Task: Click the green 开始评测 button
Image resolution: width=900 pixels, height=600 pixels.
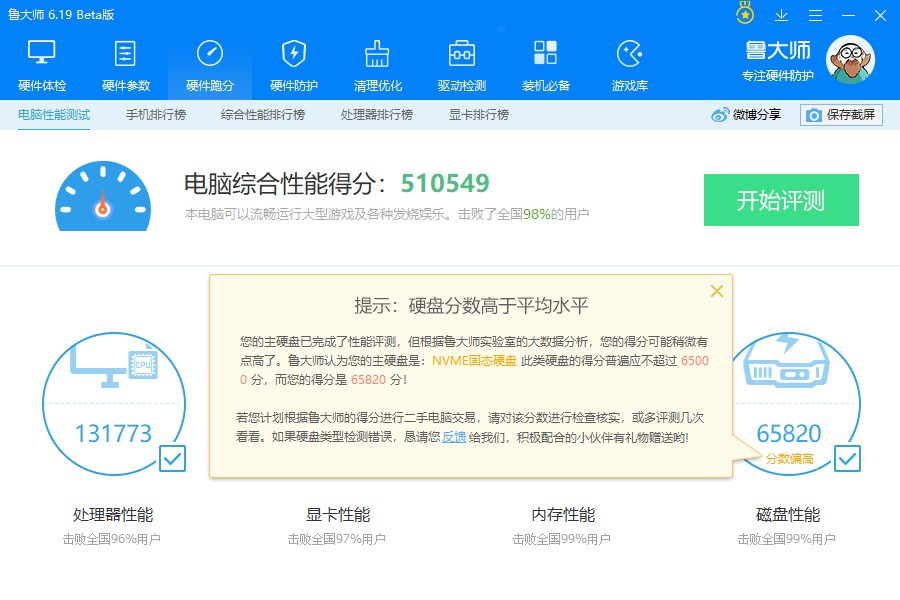Action: (781, 200)
